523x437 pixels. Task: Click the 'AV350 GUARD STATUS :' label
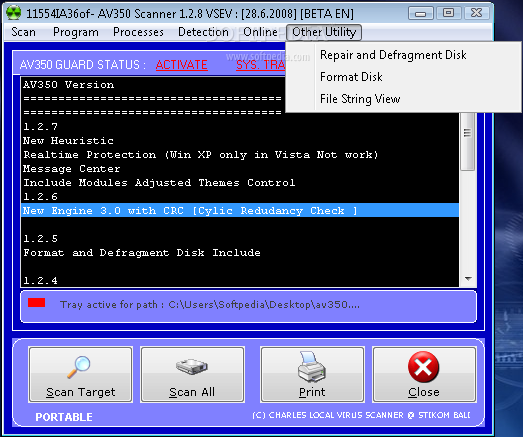(83, 65)
